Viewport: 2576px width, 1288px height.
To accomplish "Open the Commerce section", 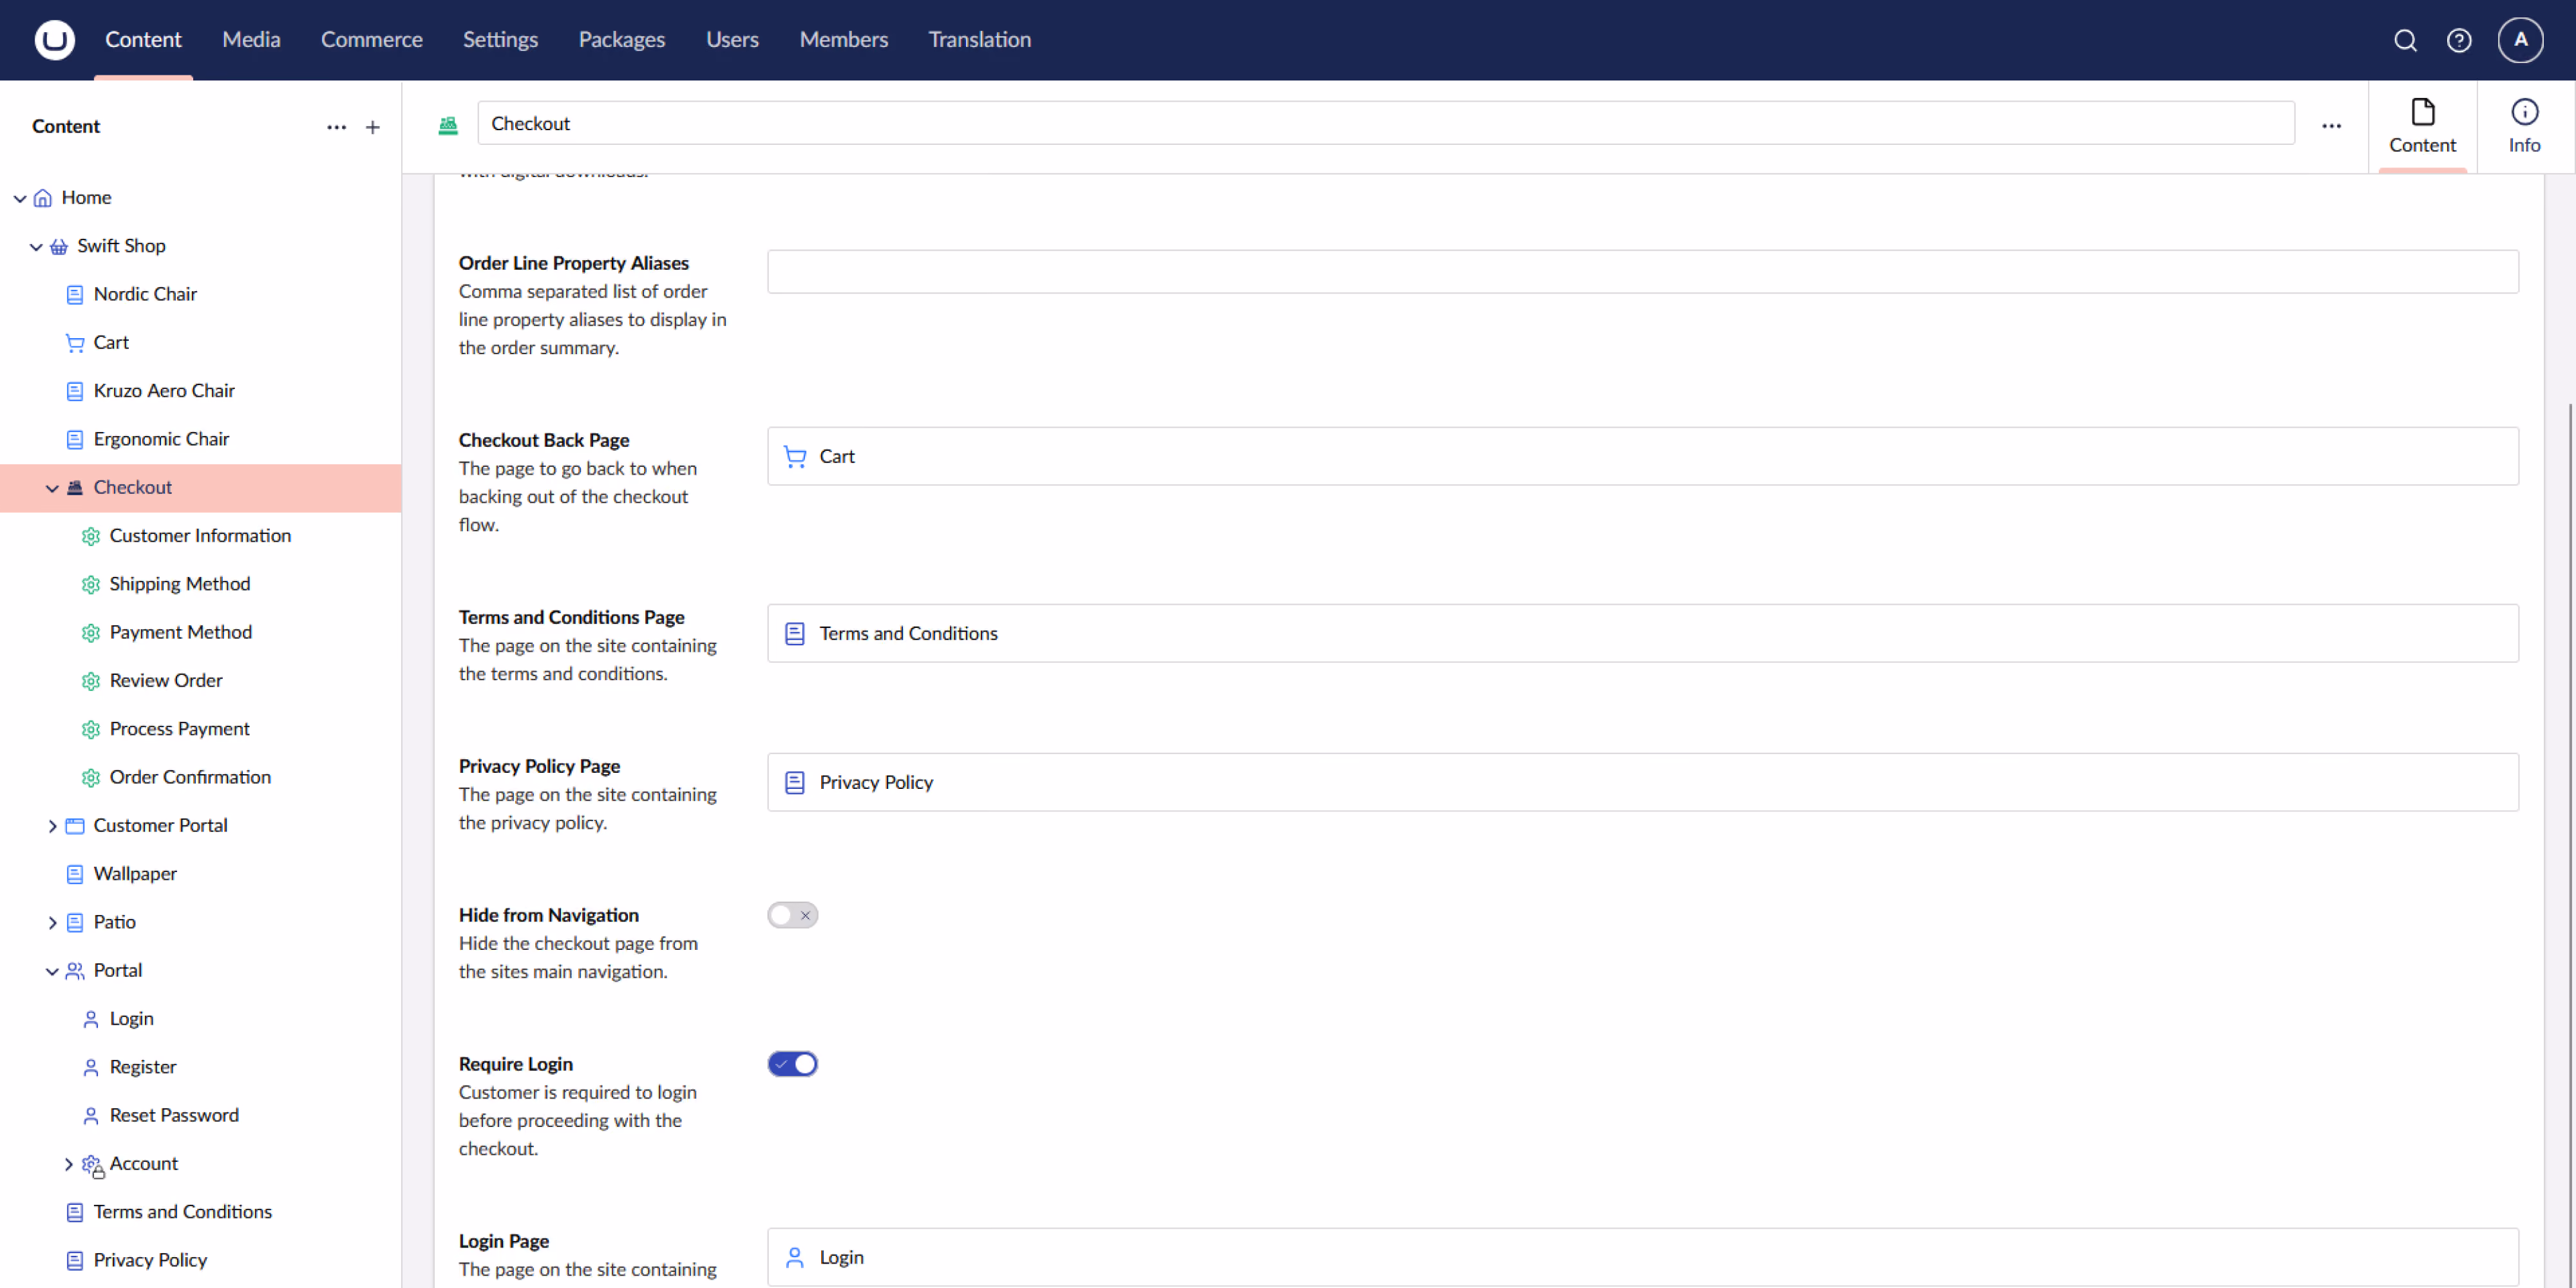I will coord(372,40).
